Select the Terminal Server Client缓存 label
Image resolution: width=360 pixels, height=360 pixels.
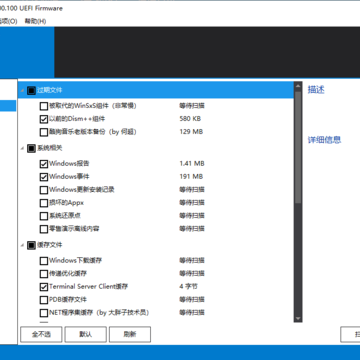[x=89, y=286]
